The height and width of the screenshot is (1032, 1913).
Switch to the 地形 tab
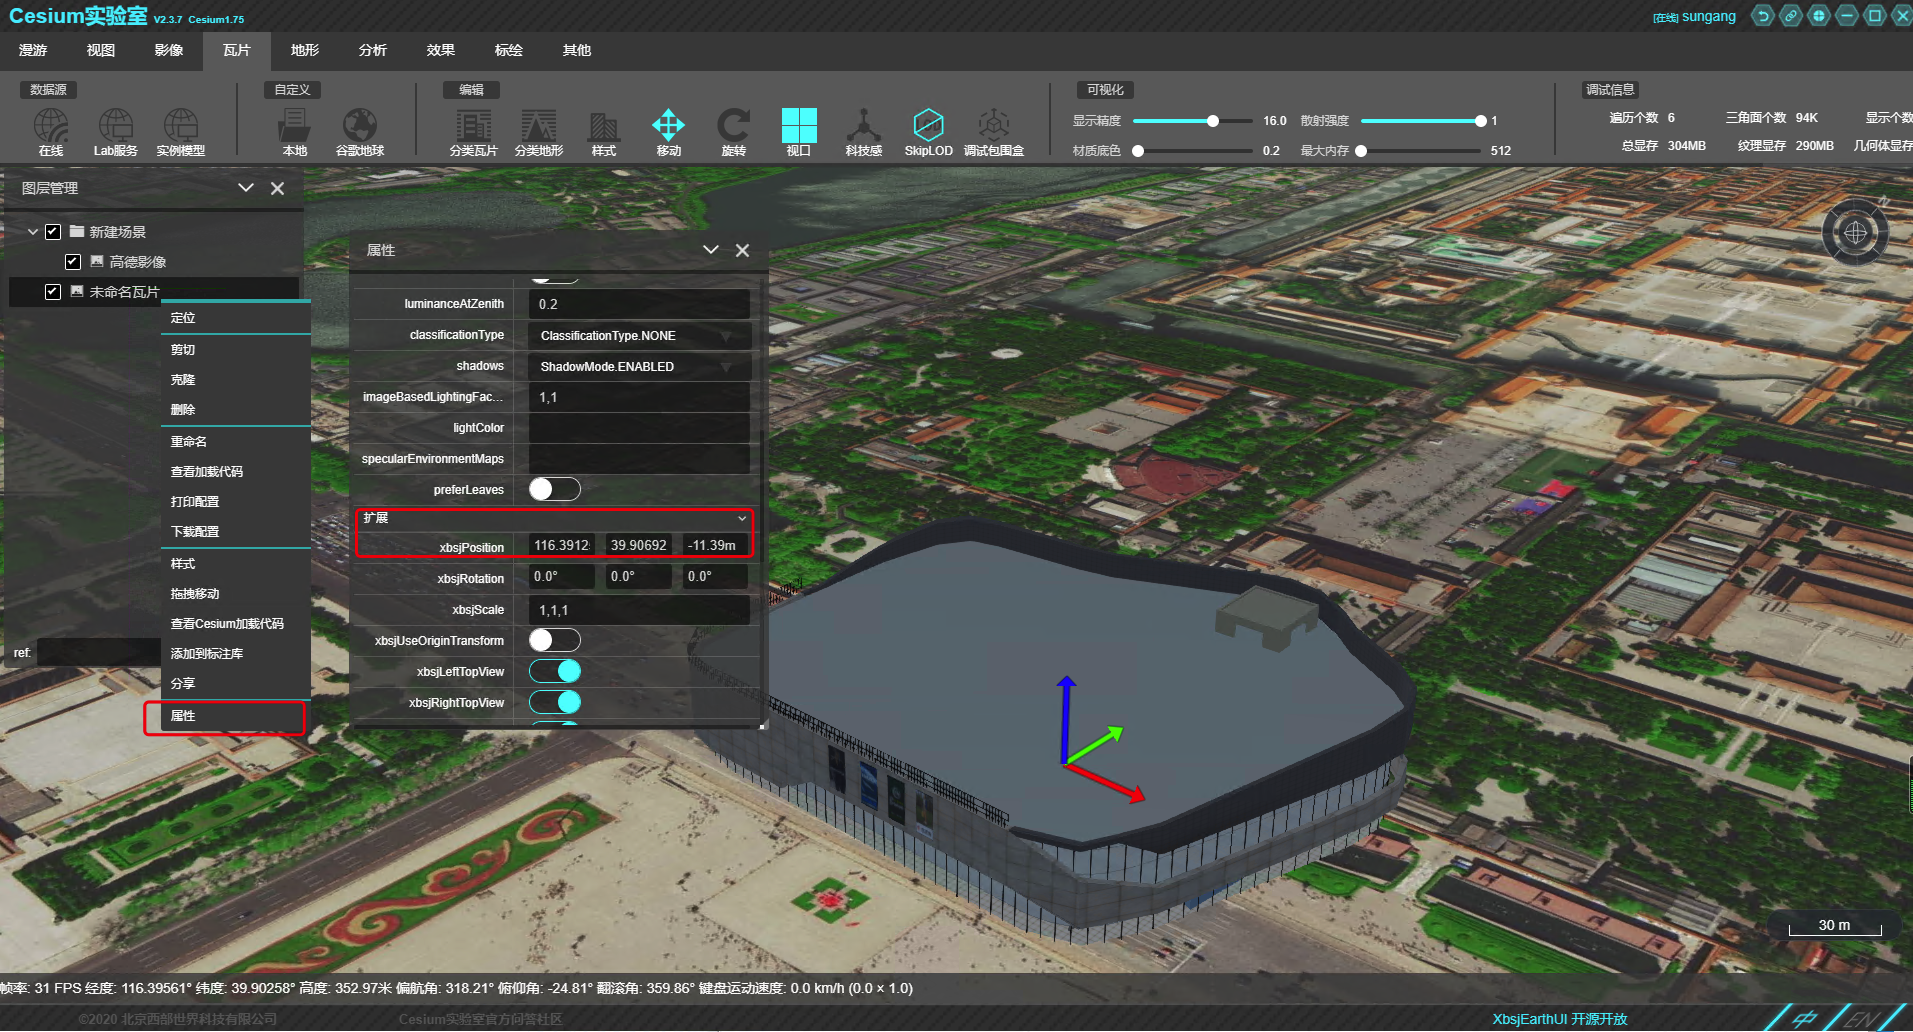(x=305, y=50)
